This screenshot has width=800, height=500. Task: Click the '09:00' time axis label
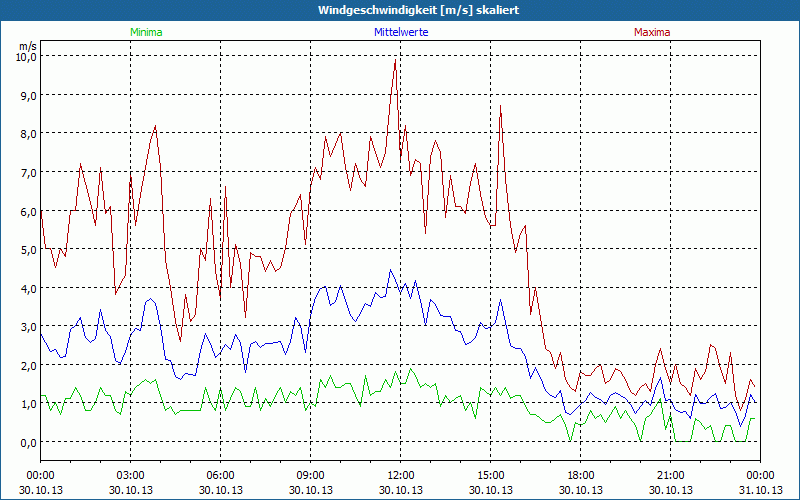point(310,476)
